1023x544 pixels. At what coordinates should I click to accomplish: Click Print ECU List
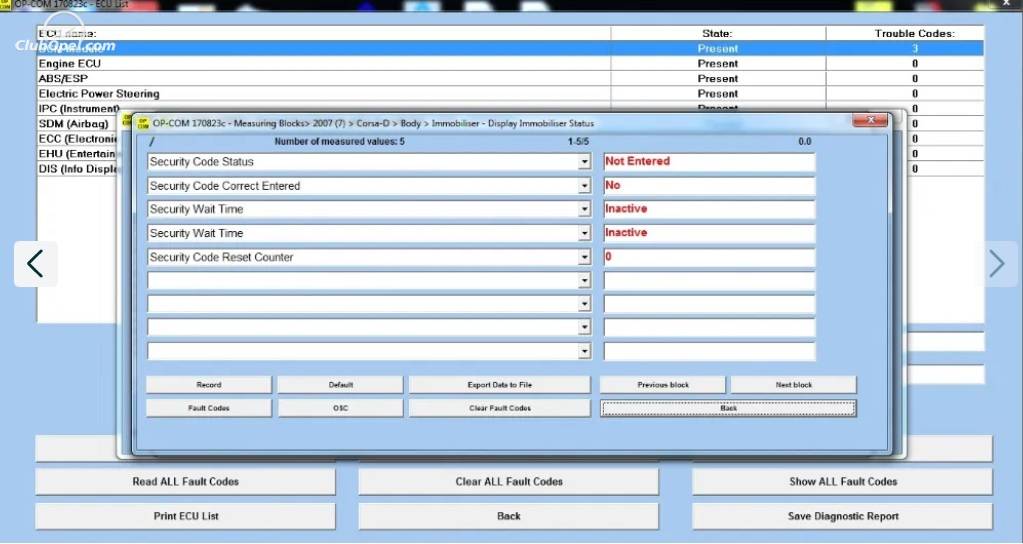(185, 516)
